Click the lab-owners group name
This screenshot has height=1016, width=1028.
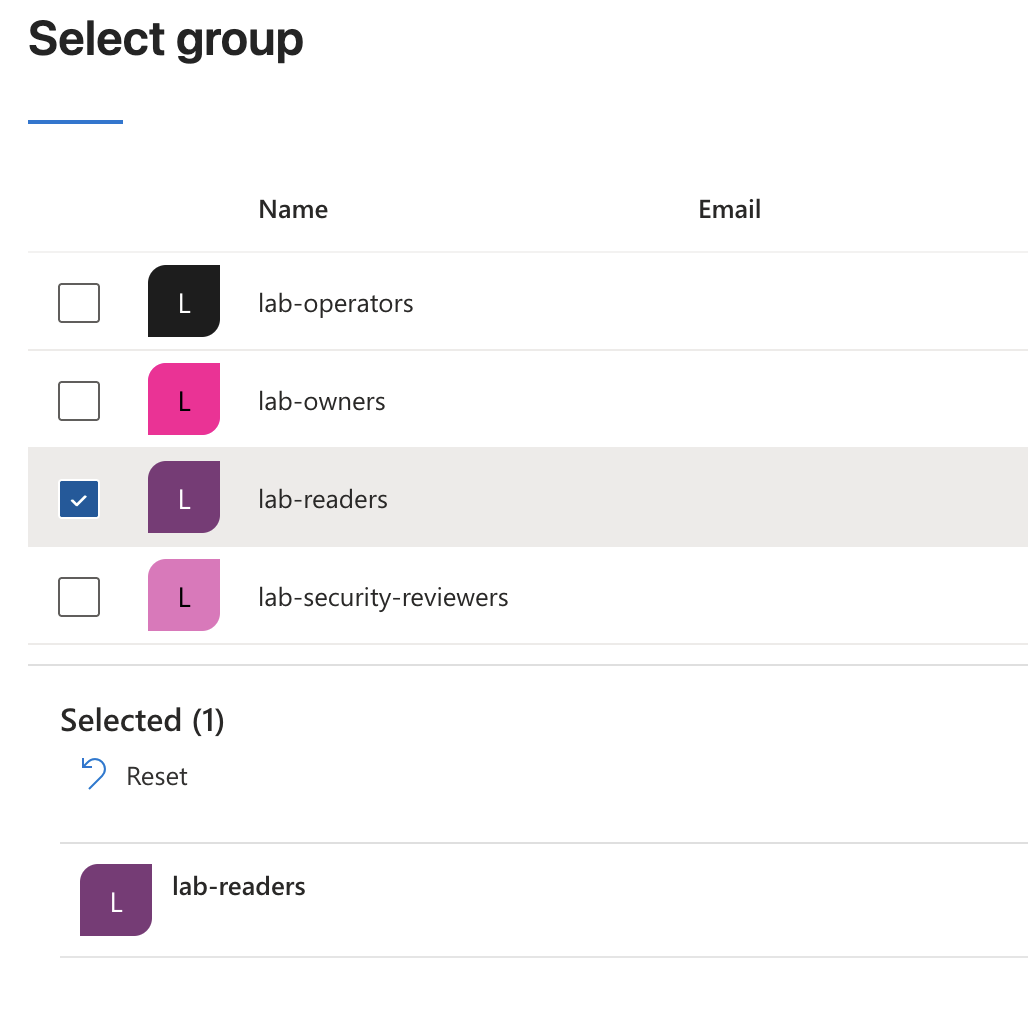(x=322, y=401)
